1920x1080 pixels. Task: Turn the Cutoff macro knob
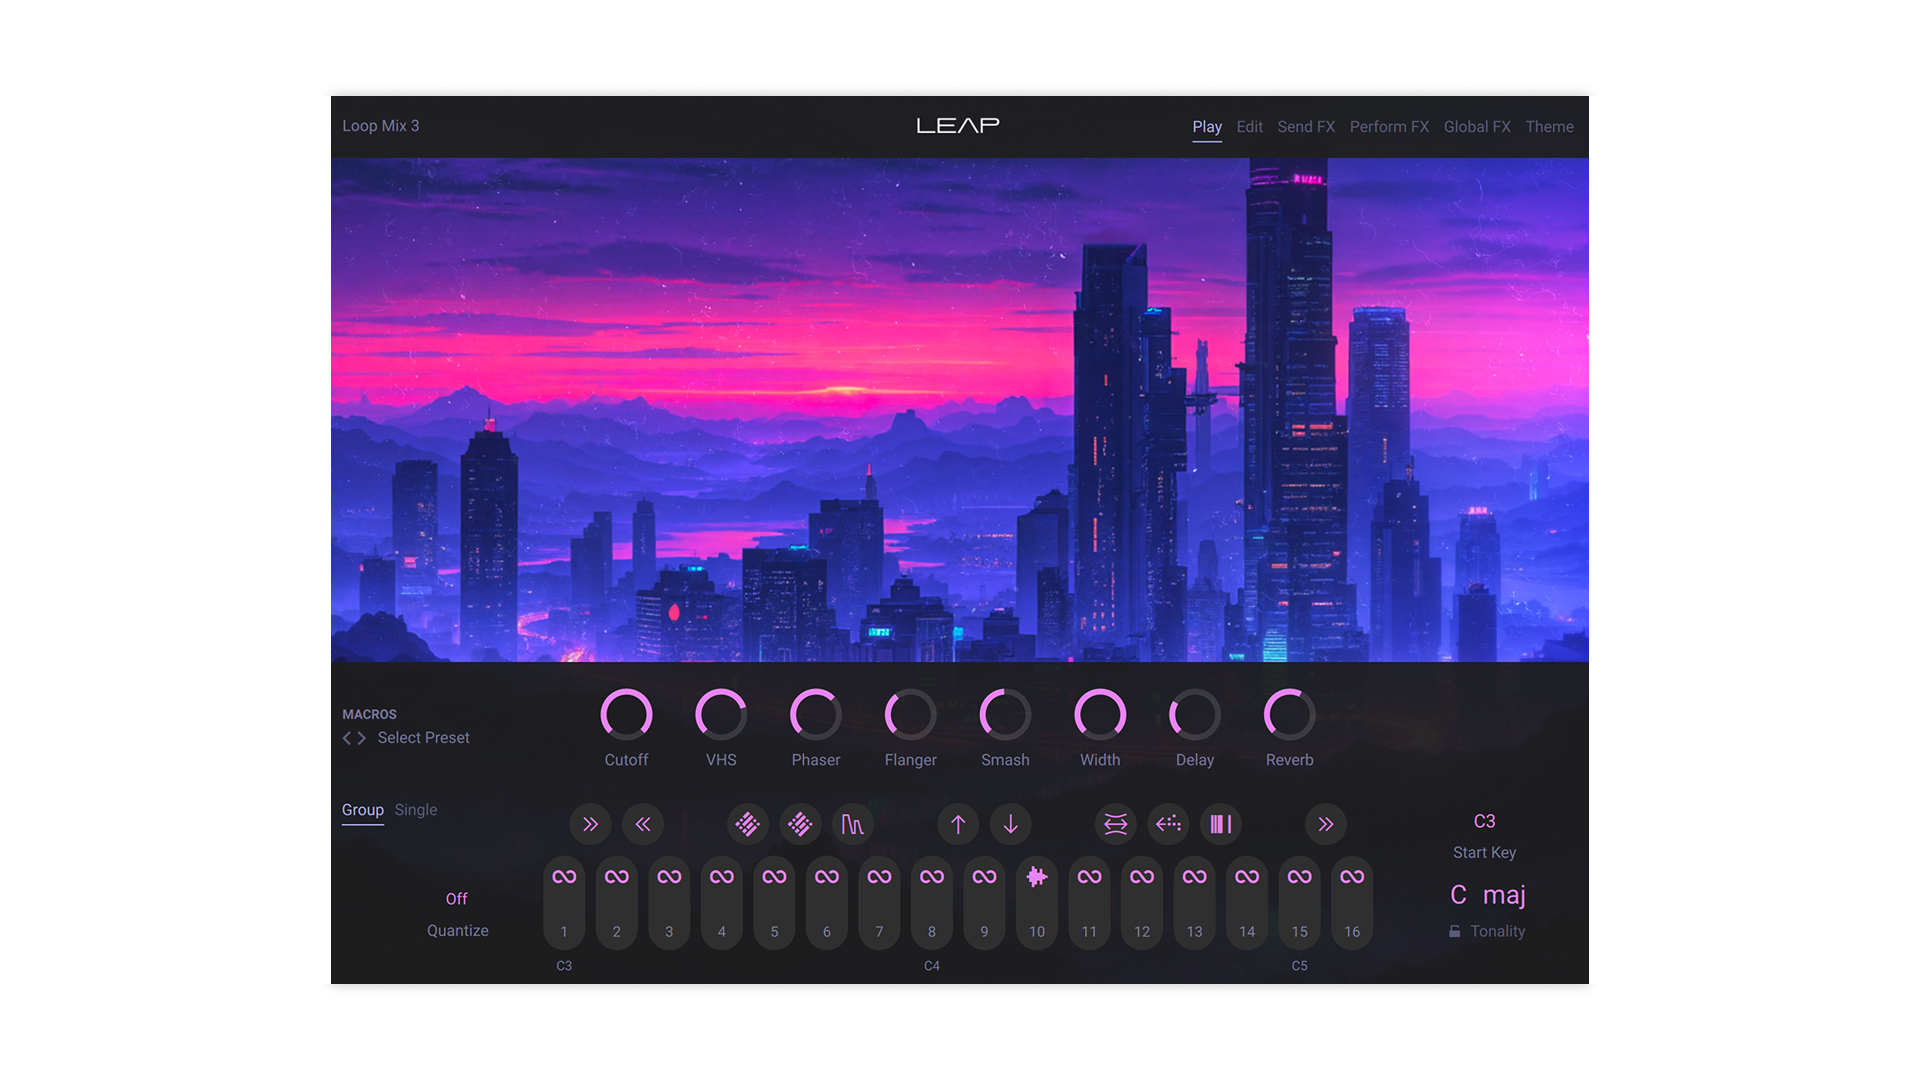[627, 715]
